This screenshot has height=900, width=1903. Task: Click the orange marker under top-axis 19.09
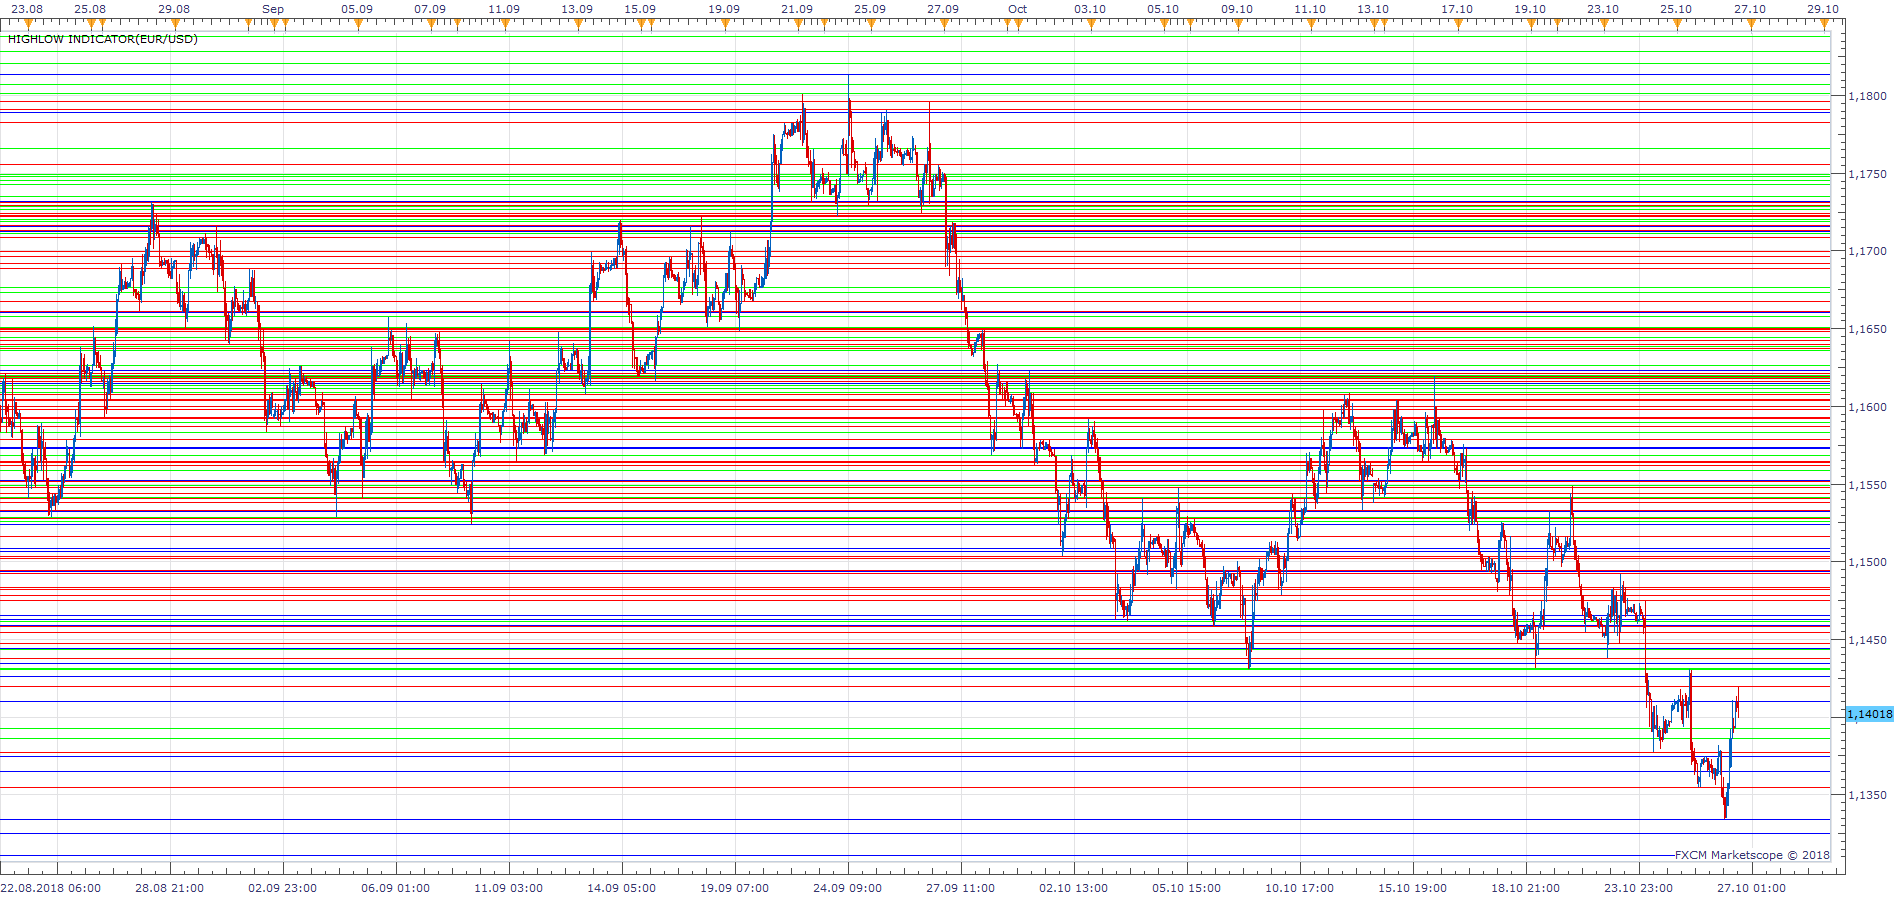725,24
